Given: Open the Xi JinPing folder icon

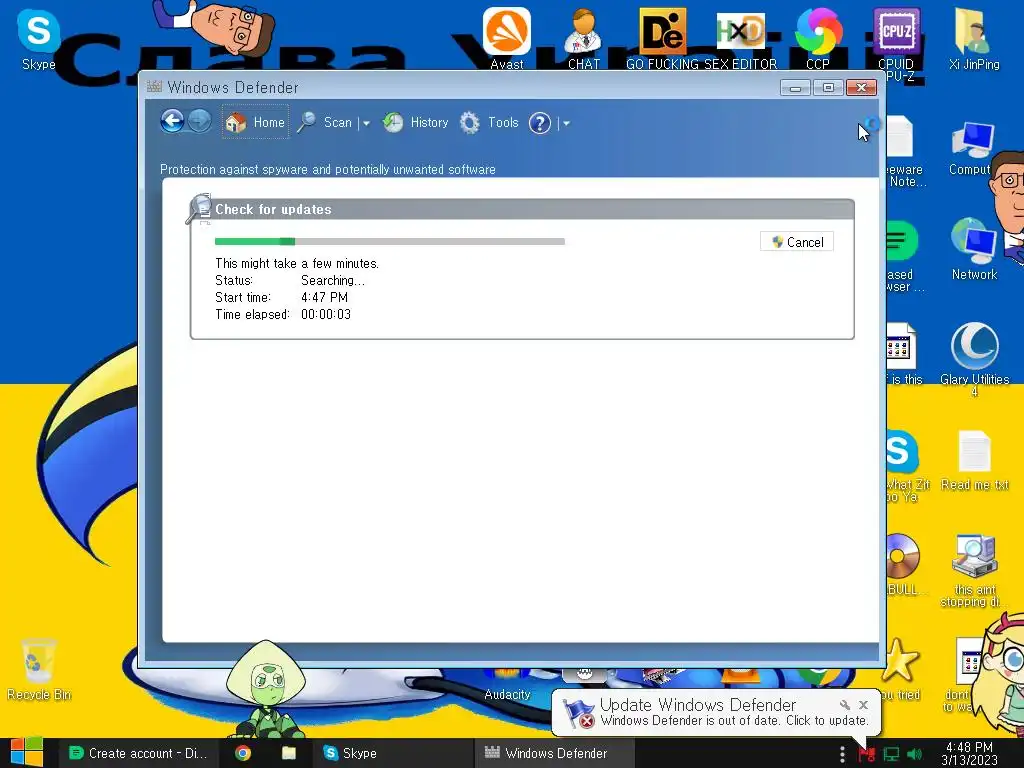Looking at the screenshot, I should tap(974, 38).
